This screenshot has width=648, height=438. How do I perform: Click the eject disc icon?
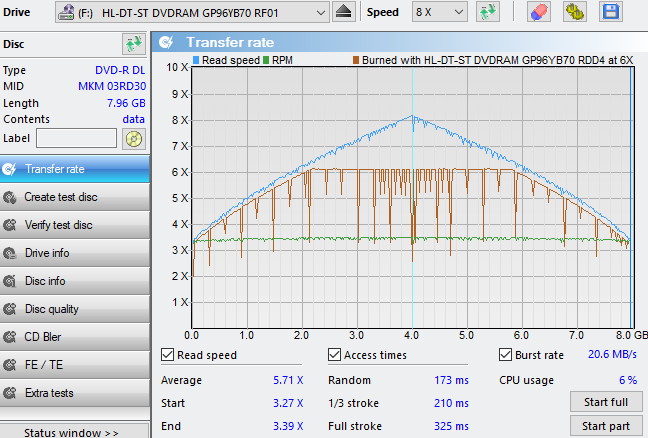click(343, 11)
